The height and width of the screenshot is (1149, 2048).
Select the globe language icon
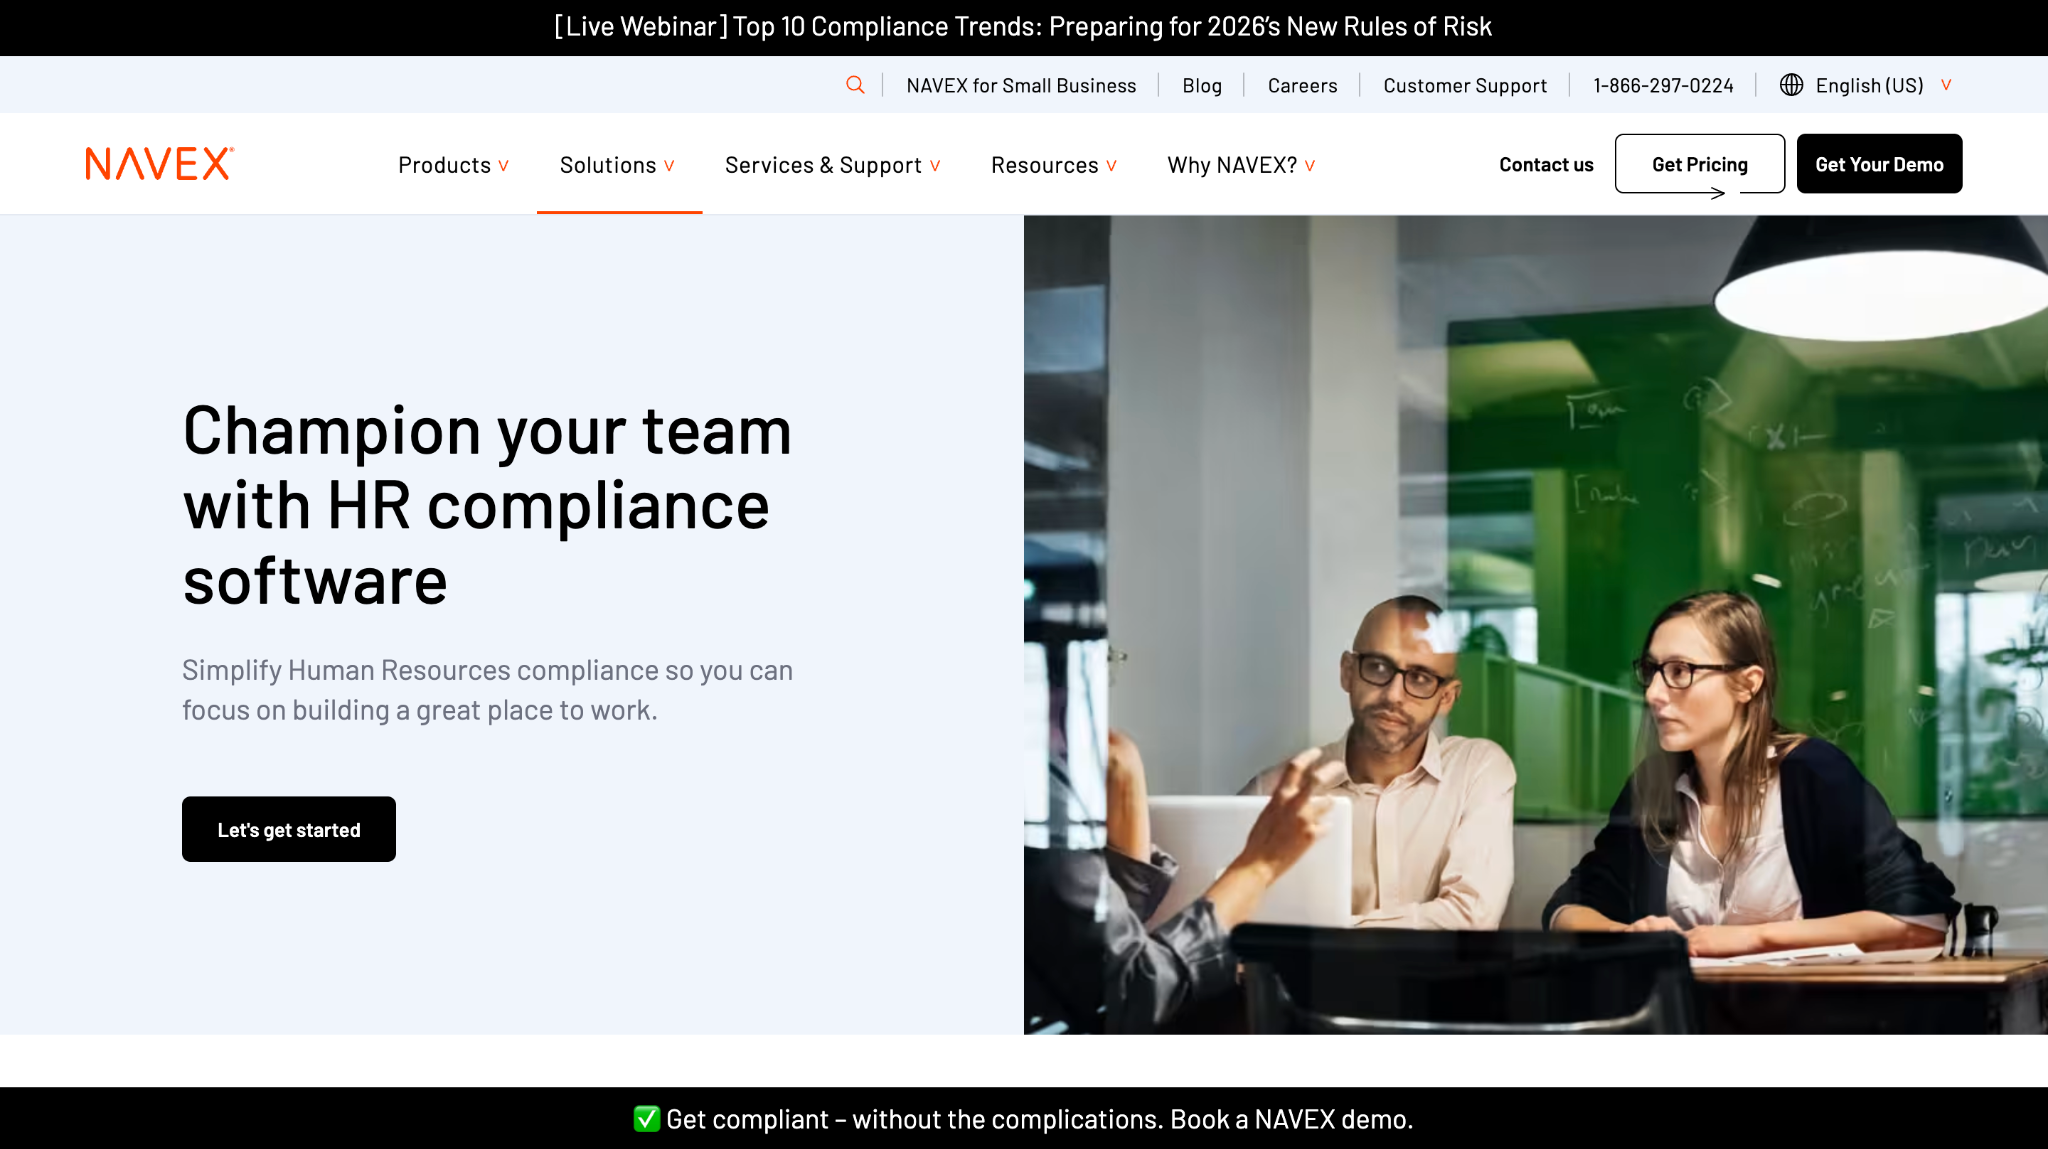[x=1791, y=84]
